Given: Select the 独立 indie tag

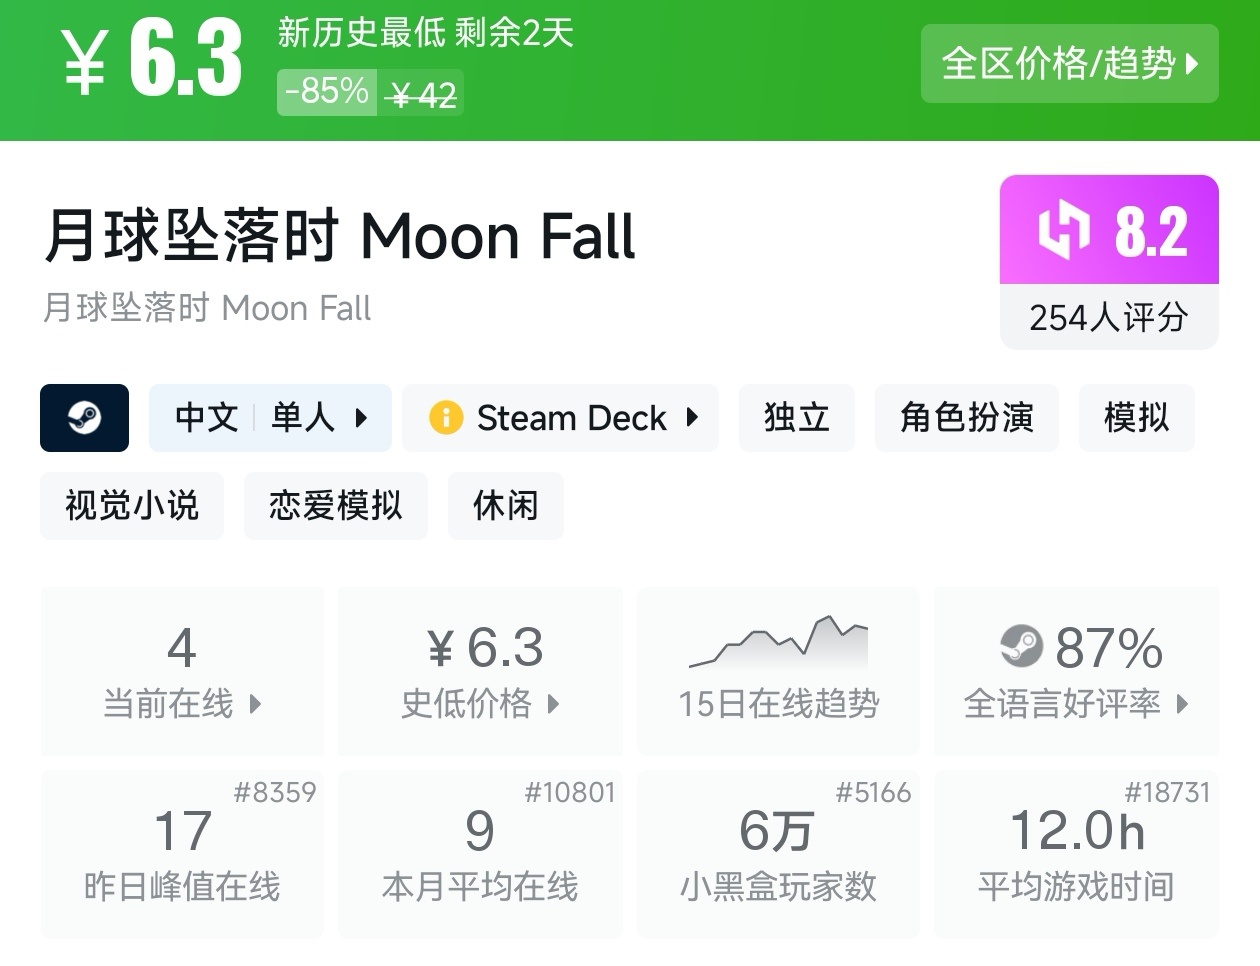Looking at the screenshot, I should (x=796, y=418).
